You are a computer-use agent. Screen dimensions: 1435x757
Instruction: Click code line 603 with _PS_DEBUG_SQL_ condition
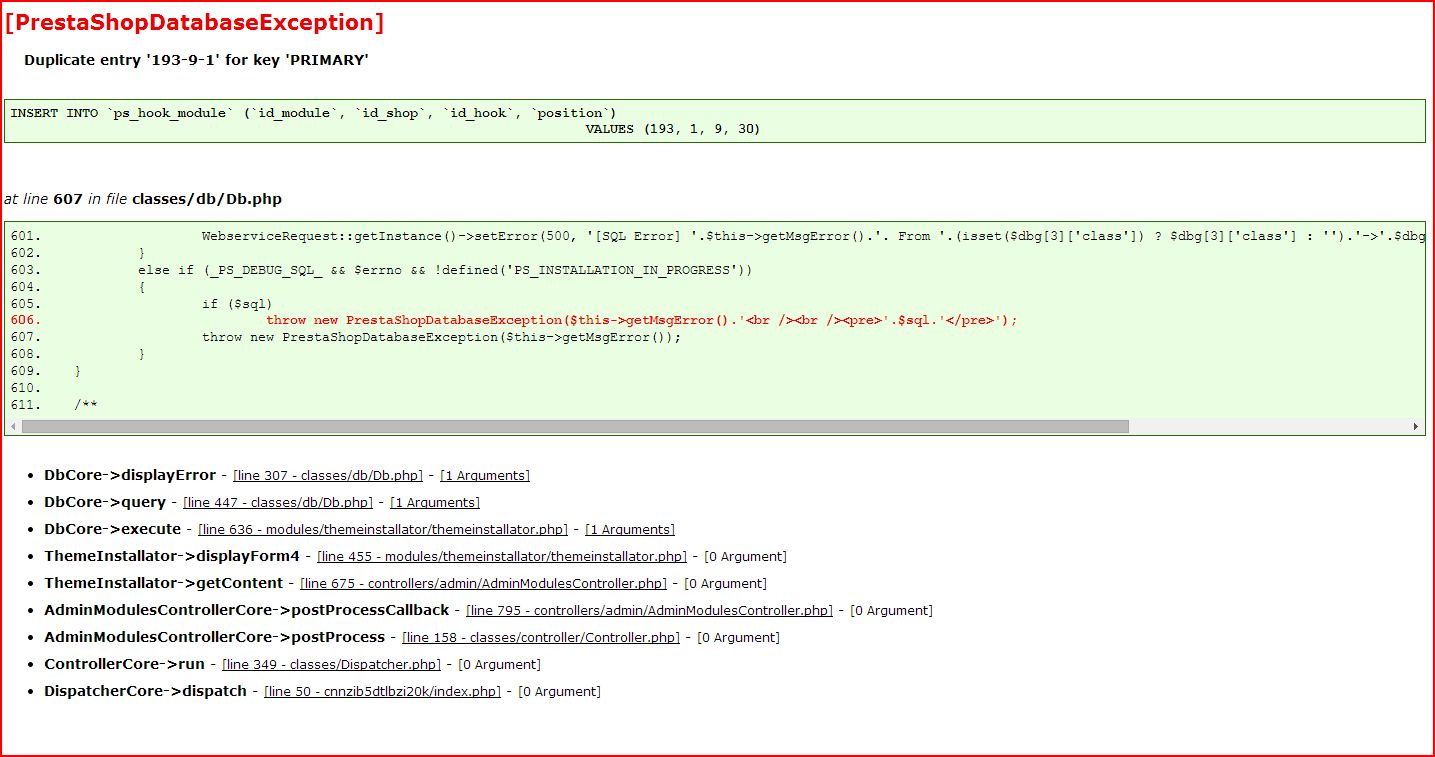[x=381, y=270]
